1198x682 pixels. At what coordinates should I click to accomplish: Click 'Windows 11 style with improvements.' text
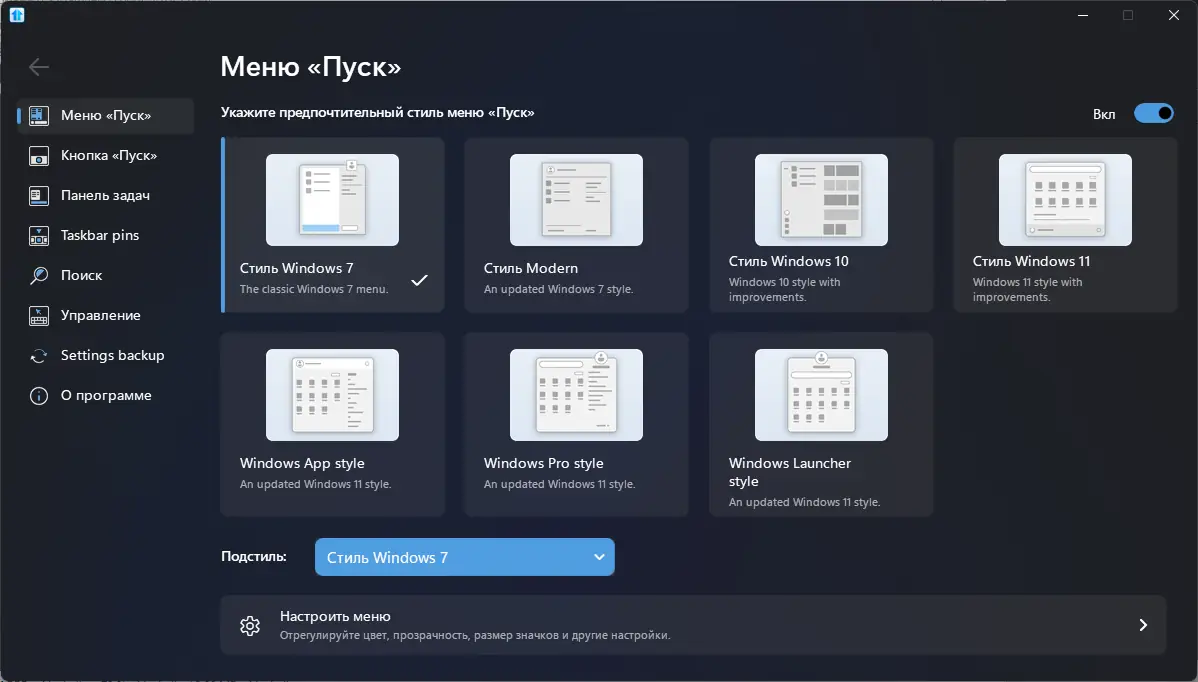point(1028,289)
